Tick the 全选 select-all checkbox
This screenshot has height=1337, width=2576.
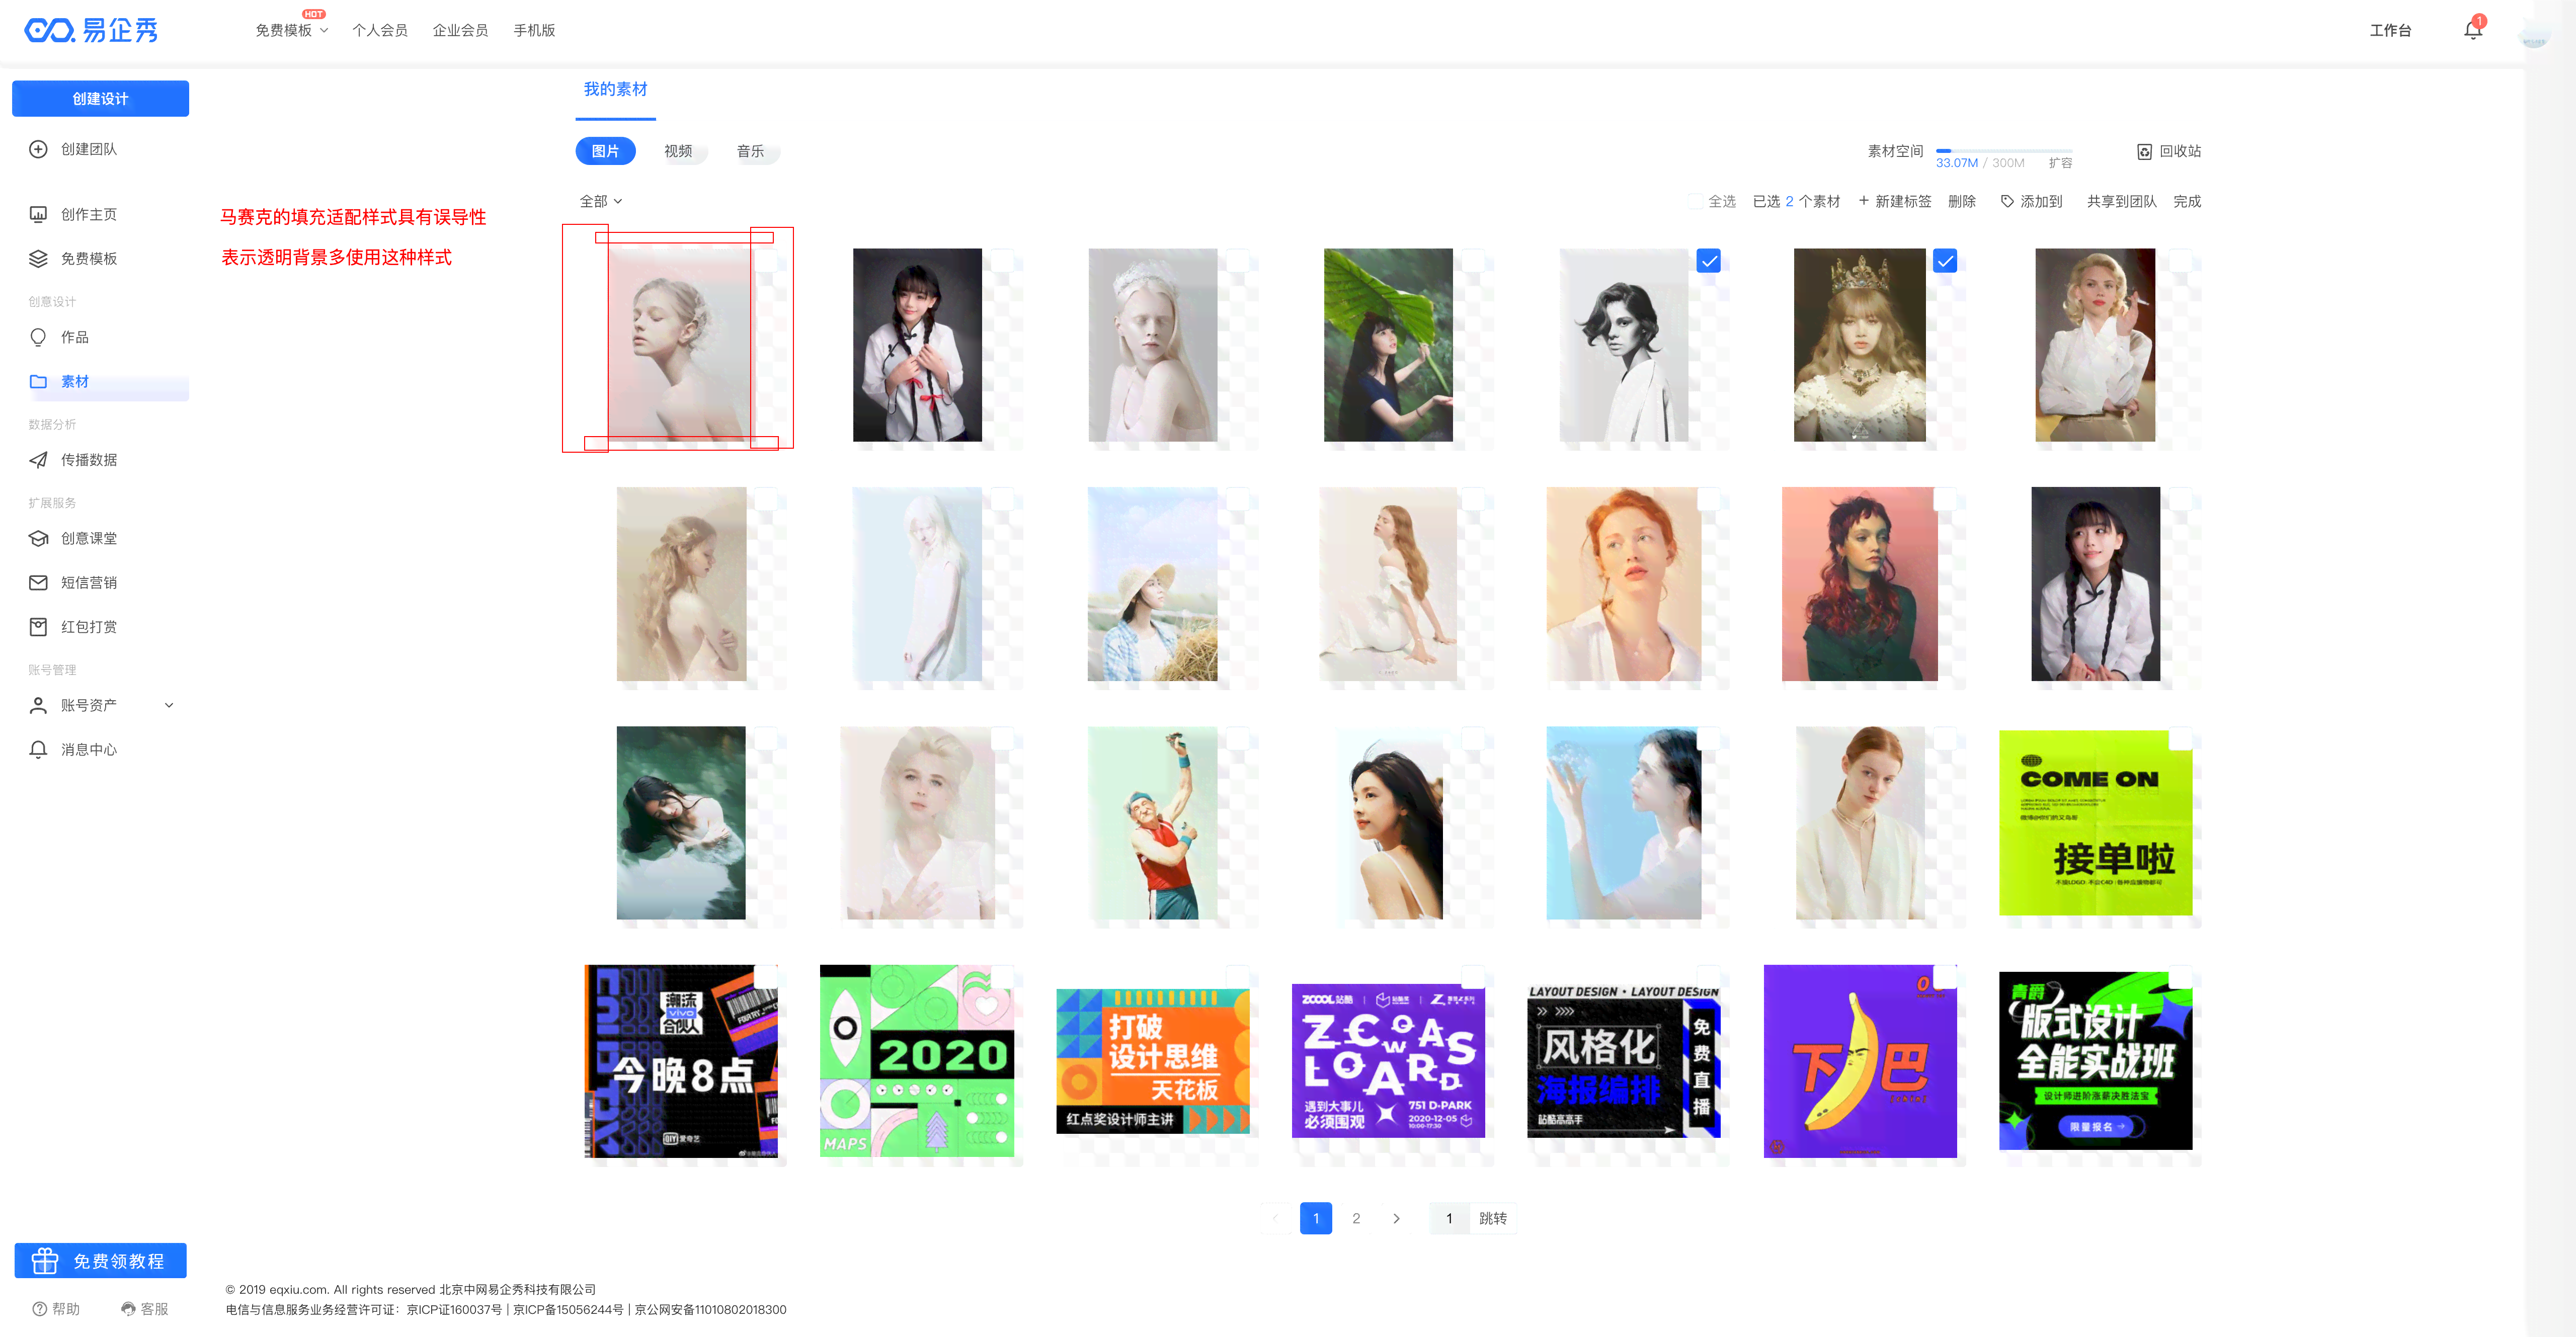tap(1695, 202)
